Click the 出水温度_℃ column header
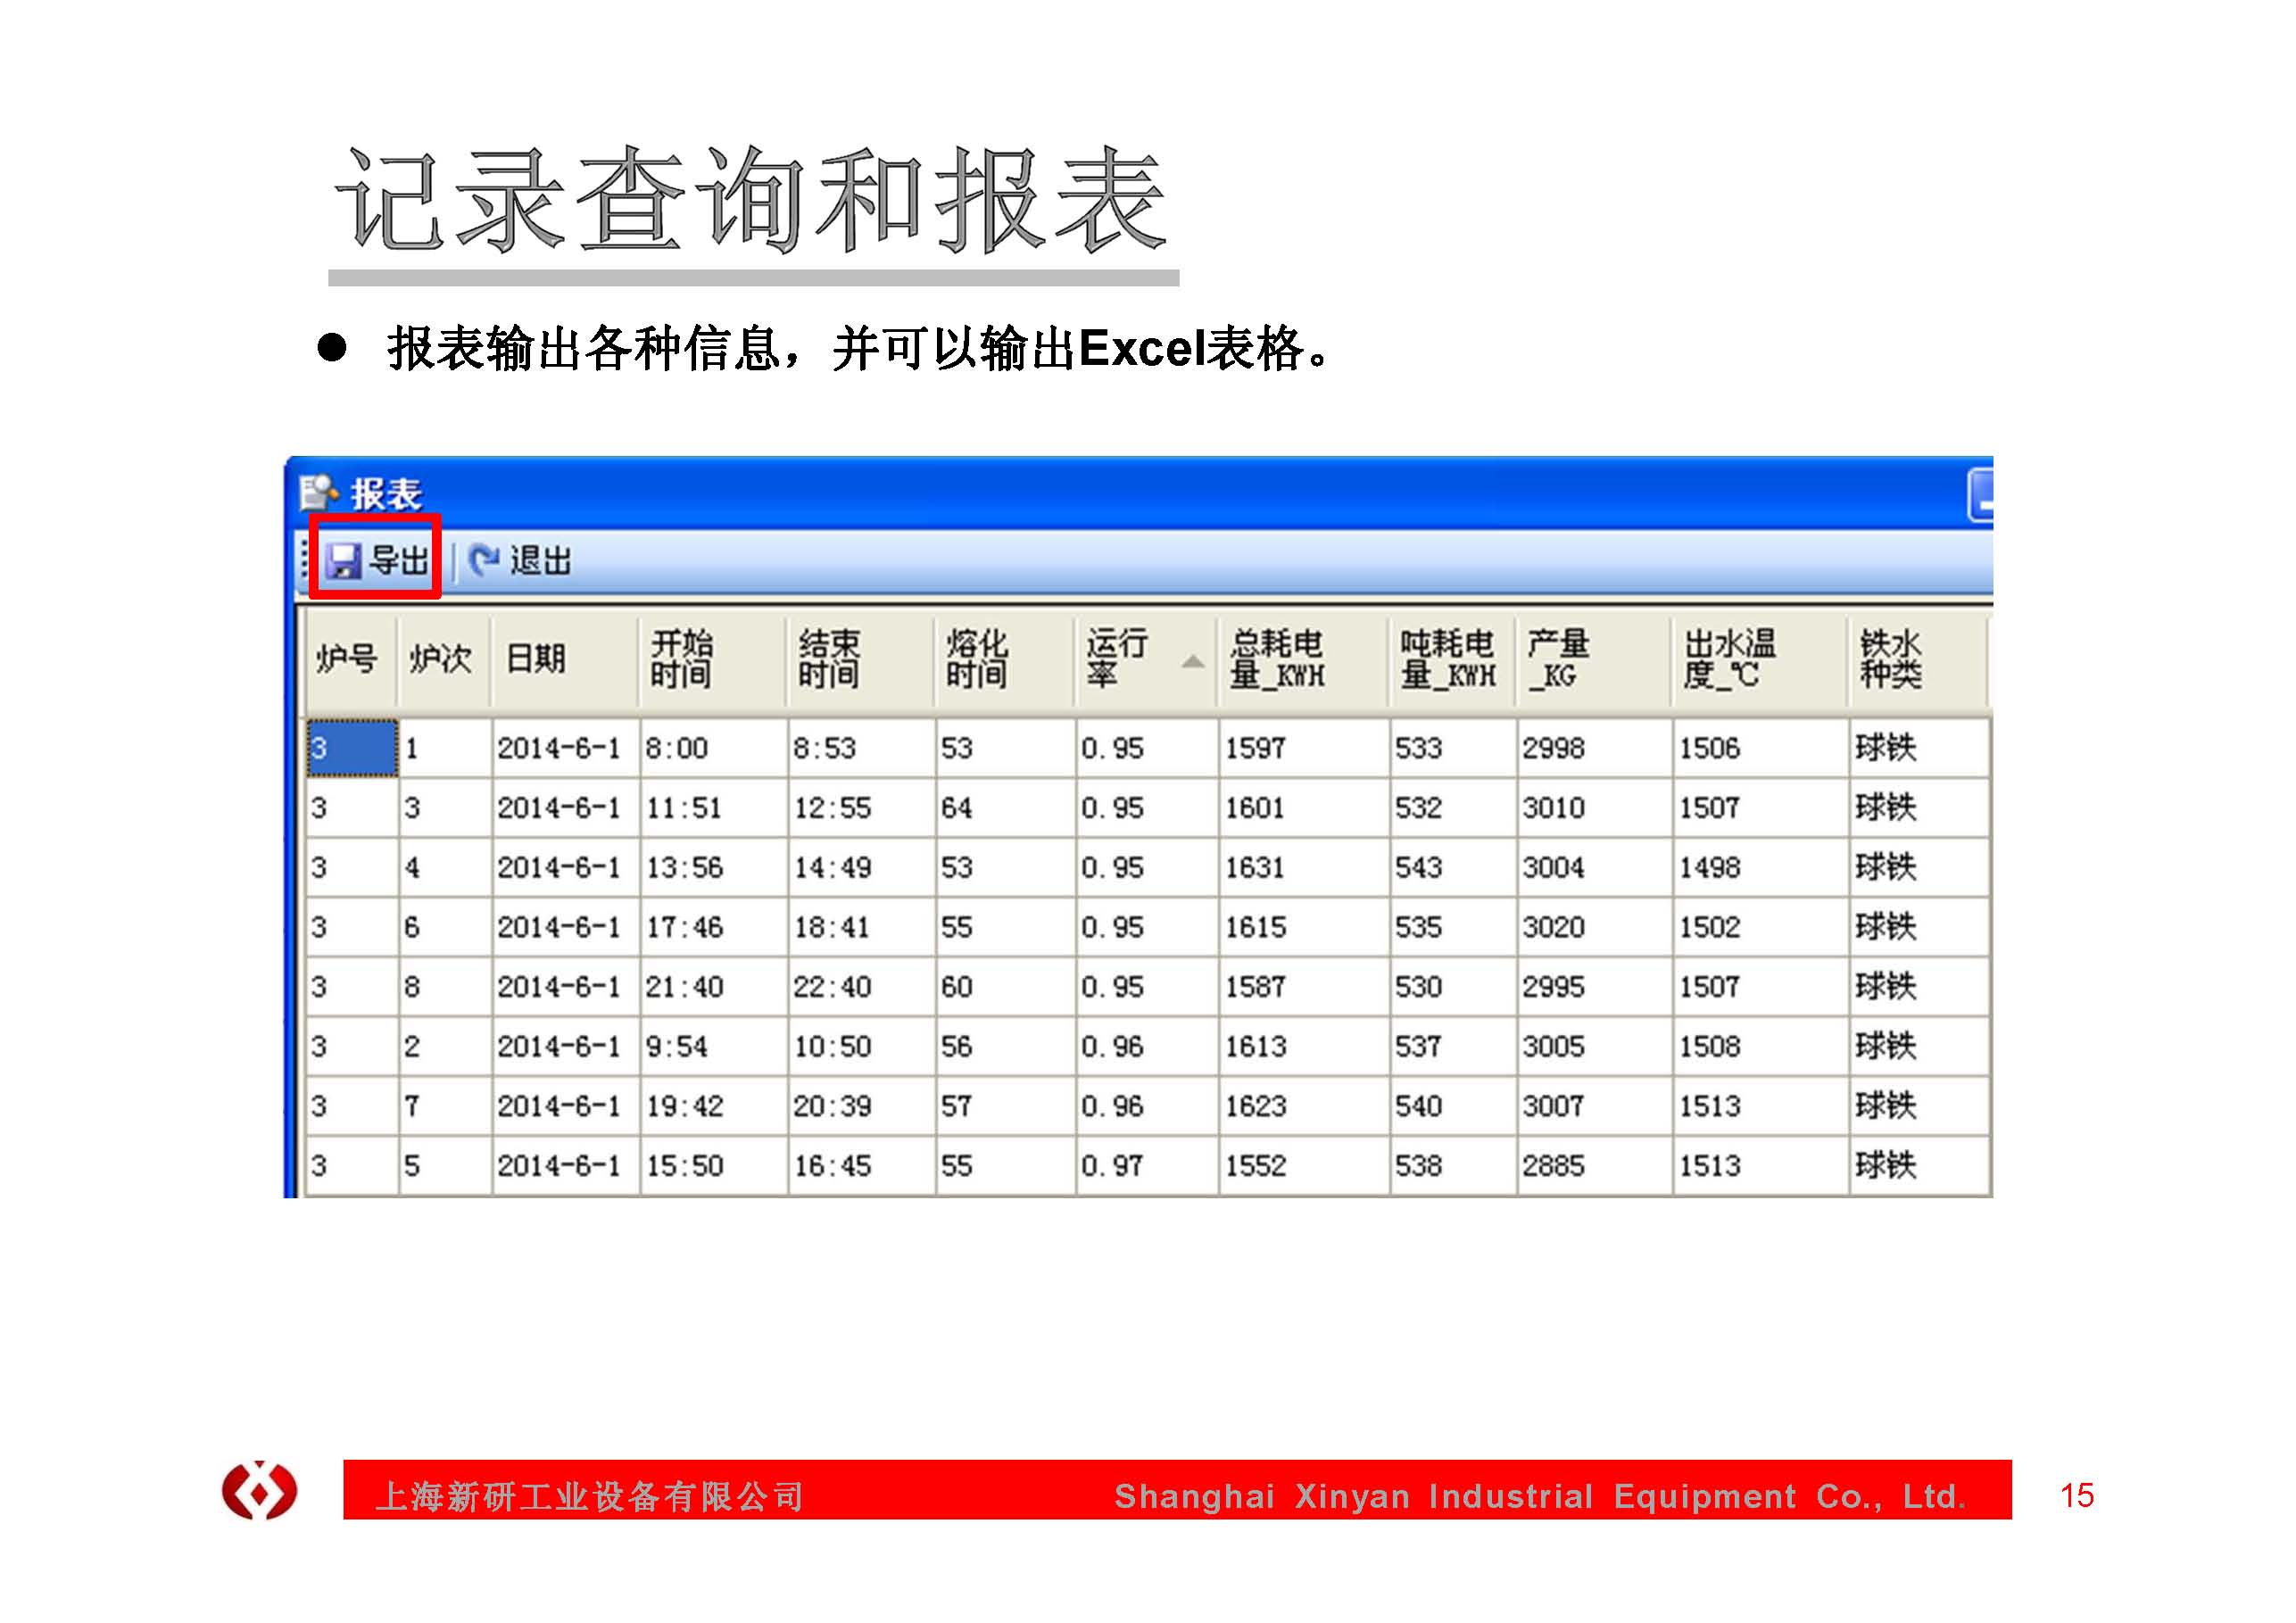The height and width of the screenshot is (1623, 2296). (1760, 660)
